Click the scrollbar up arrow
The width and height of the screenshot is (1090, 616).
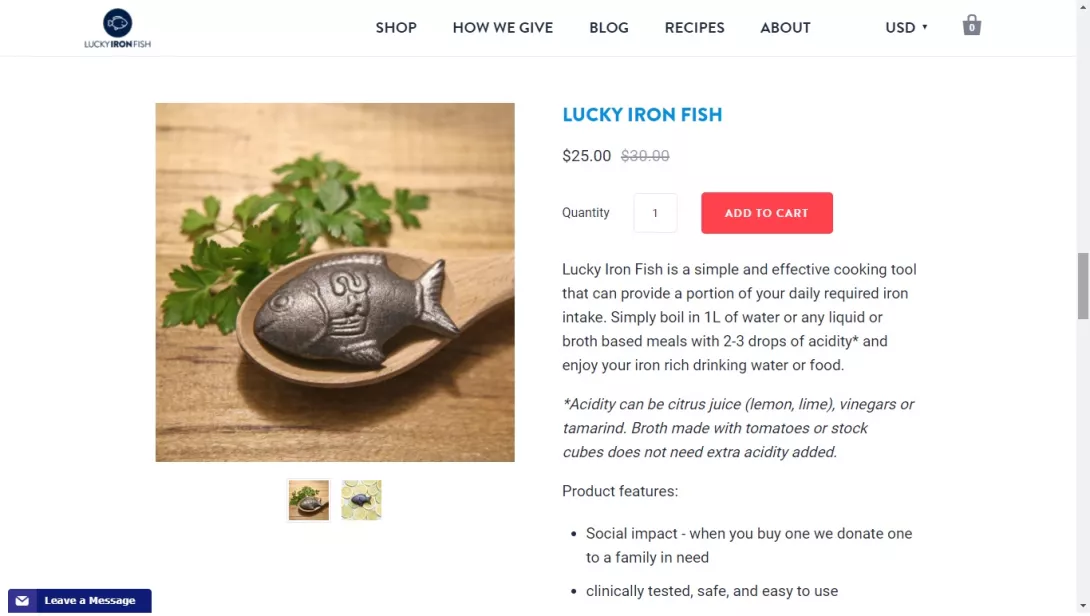1083,6
